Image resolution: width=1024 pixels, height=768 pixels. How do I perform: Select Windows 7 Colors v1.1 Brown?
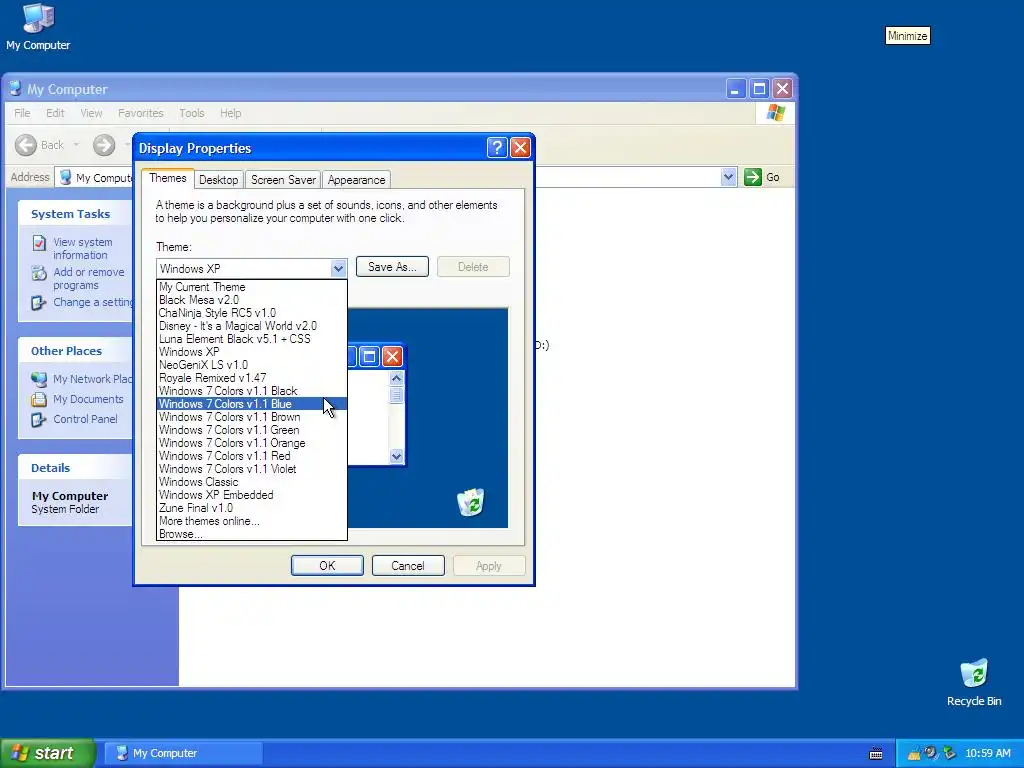tap(251, 417)
